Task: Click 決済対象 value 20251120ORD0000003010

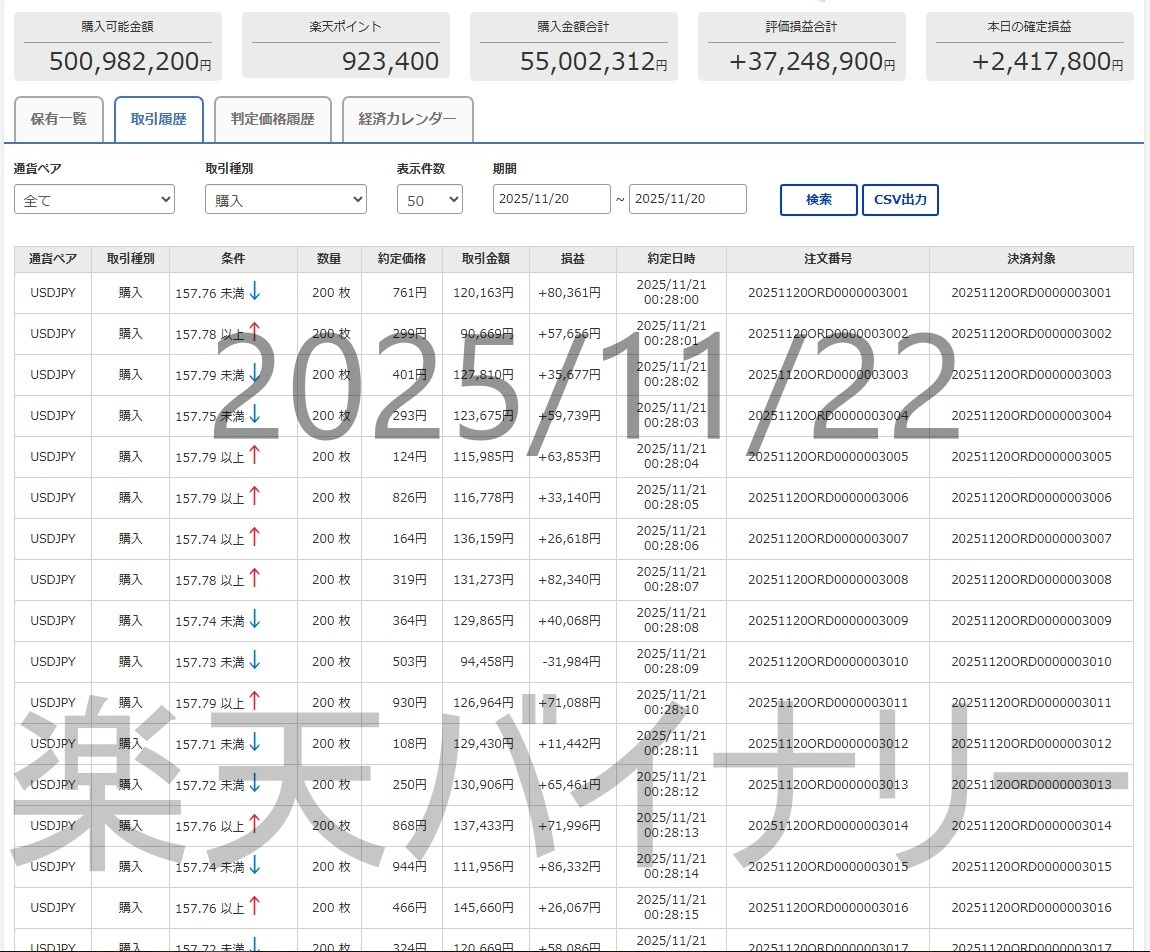Action: [1031, 662]
